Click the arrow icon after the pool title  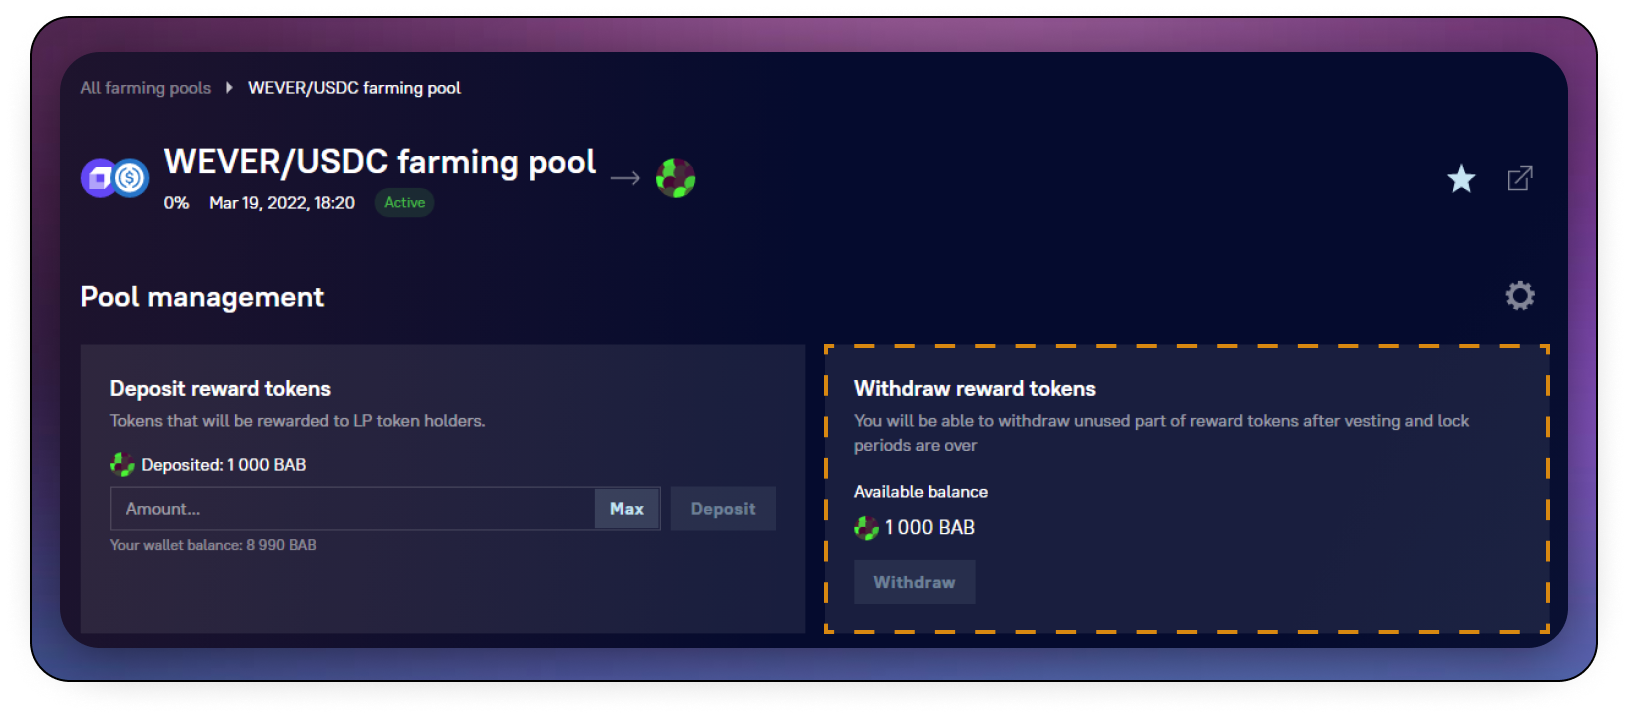pos(625,178)
